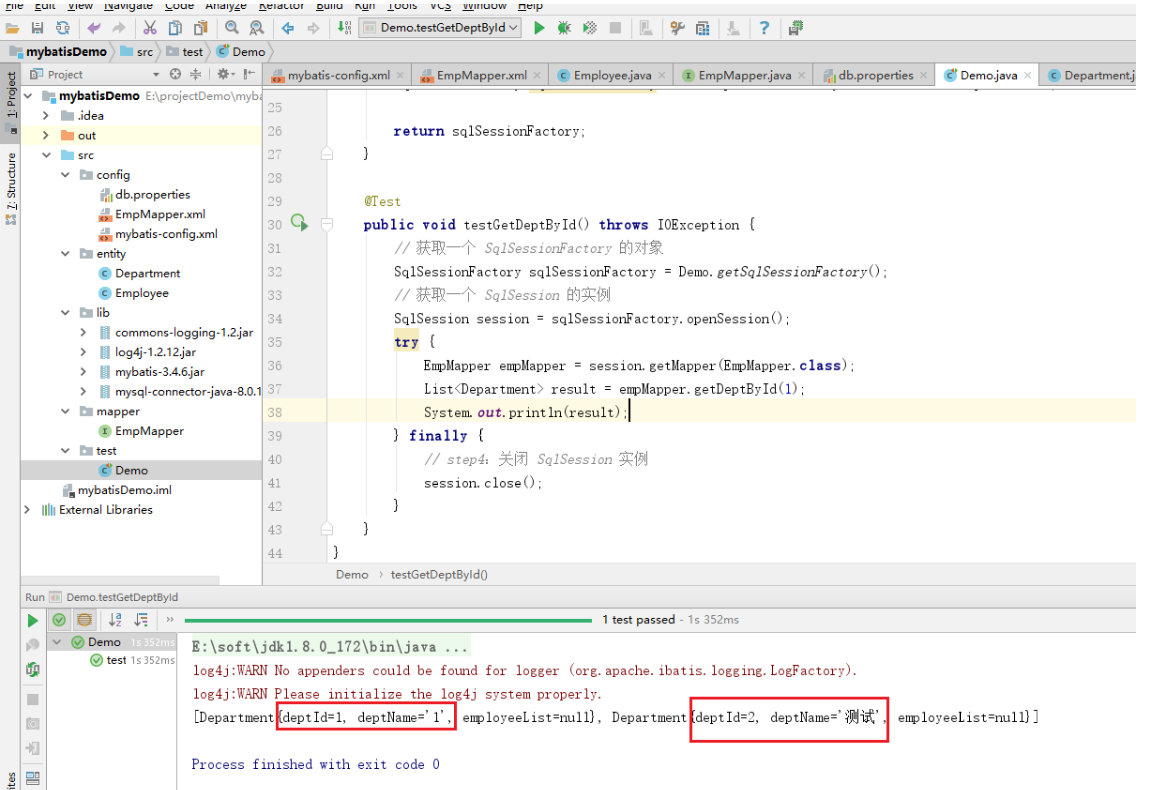Toggle Show Passed tests button
The height and width of the screenshot is (790, 1167).
tap(60, 619)
